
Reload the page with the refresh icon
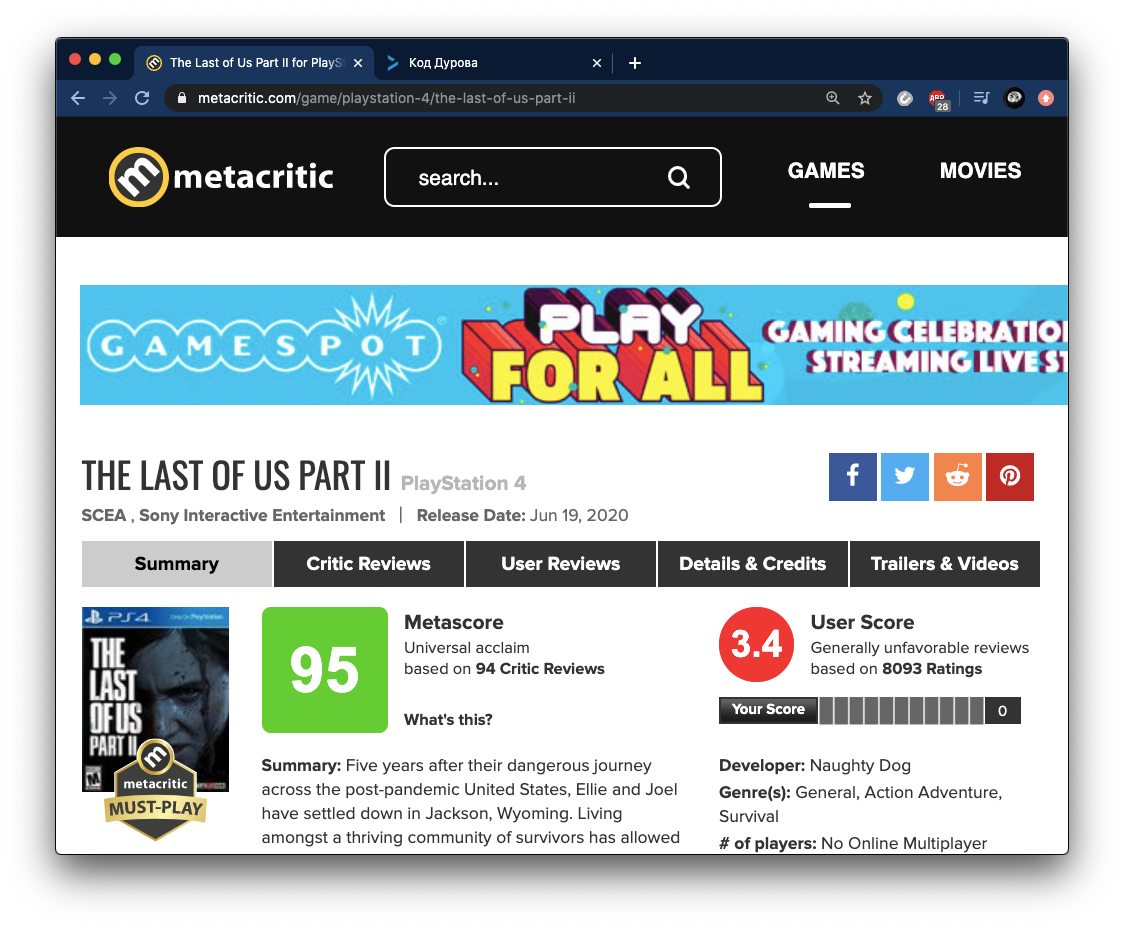(142, 98)
